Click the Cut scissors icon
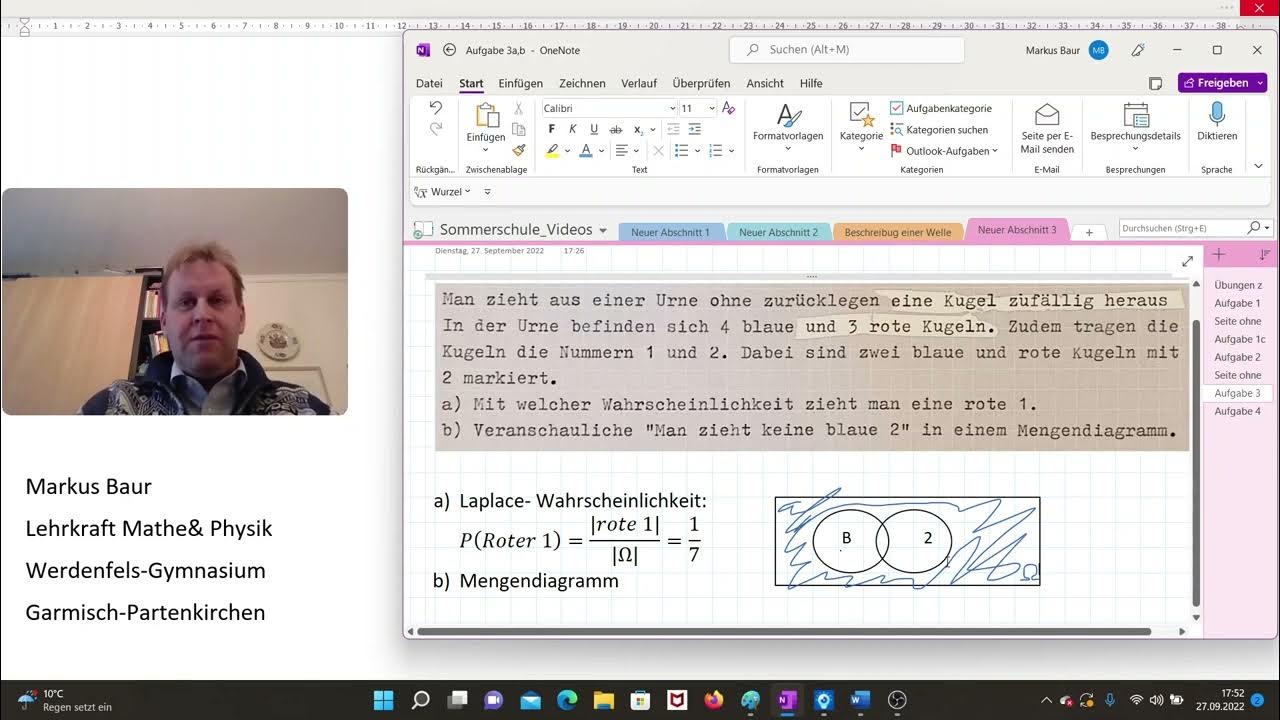1280x720 pixels. (518, 108)
